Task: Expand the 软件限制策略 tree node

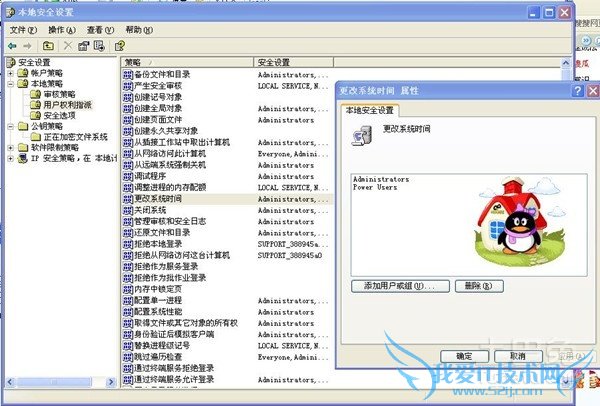Action: [11, 148]
